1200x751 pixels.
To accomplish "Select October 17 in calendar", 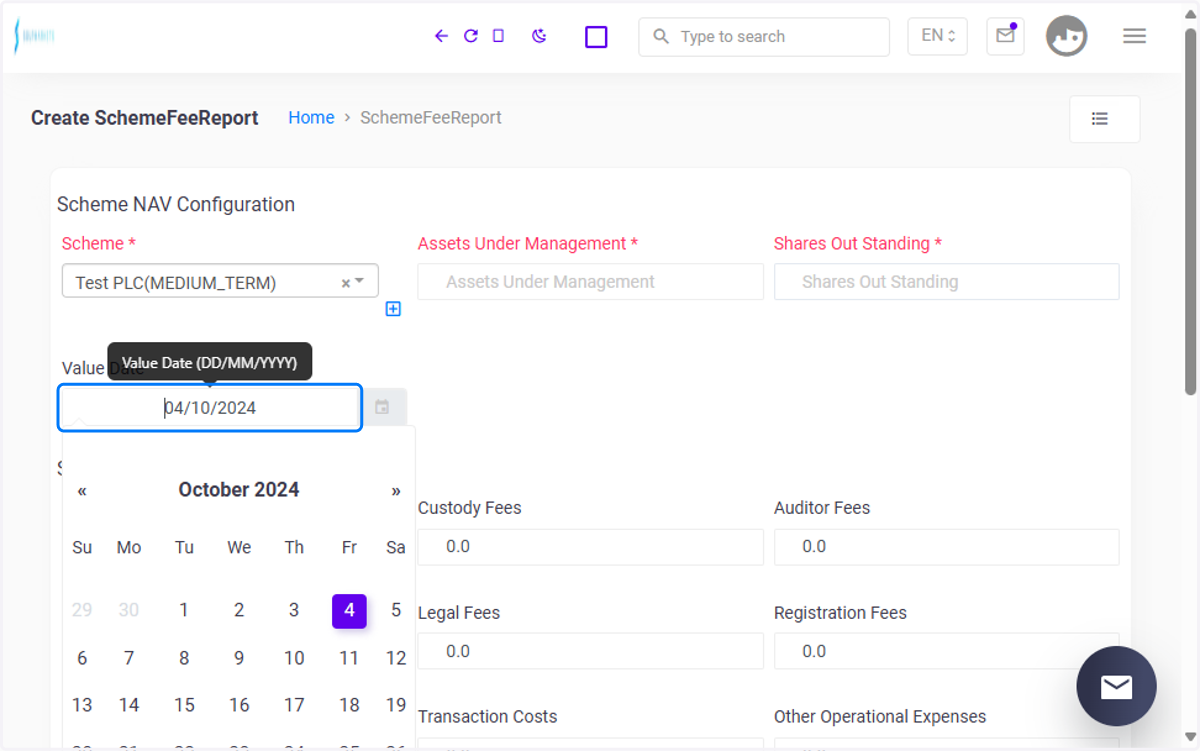I will click(294, 705).
